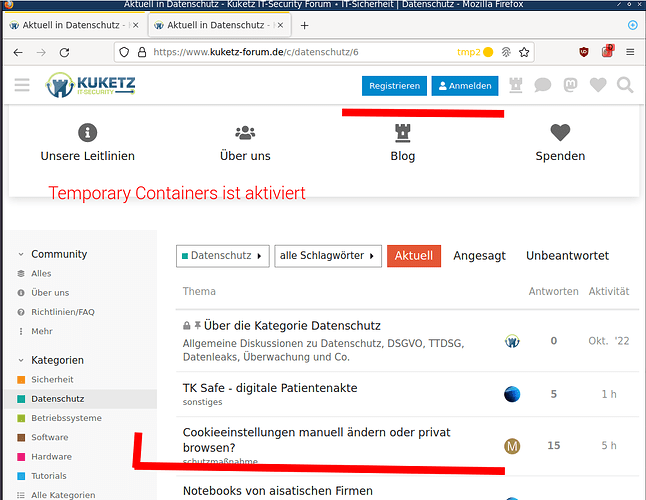The height and width of the screenshot is (500, 646).
Task: Click the avatar of the TK Safe topic poster
Action: point(512,394)
